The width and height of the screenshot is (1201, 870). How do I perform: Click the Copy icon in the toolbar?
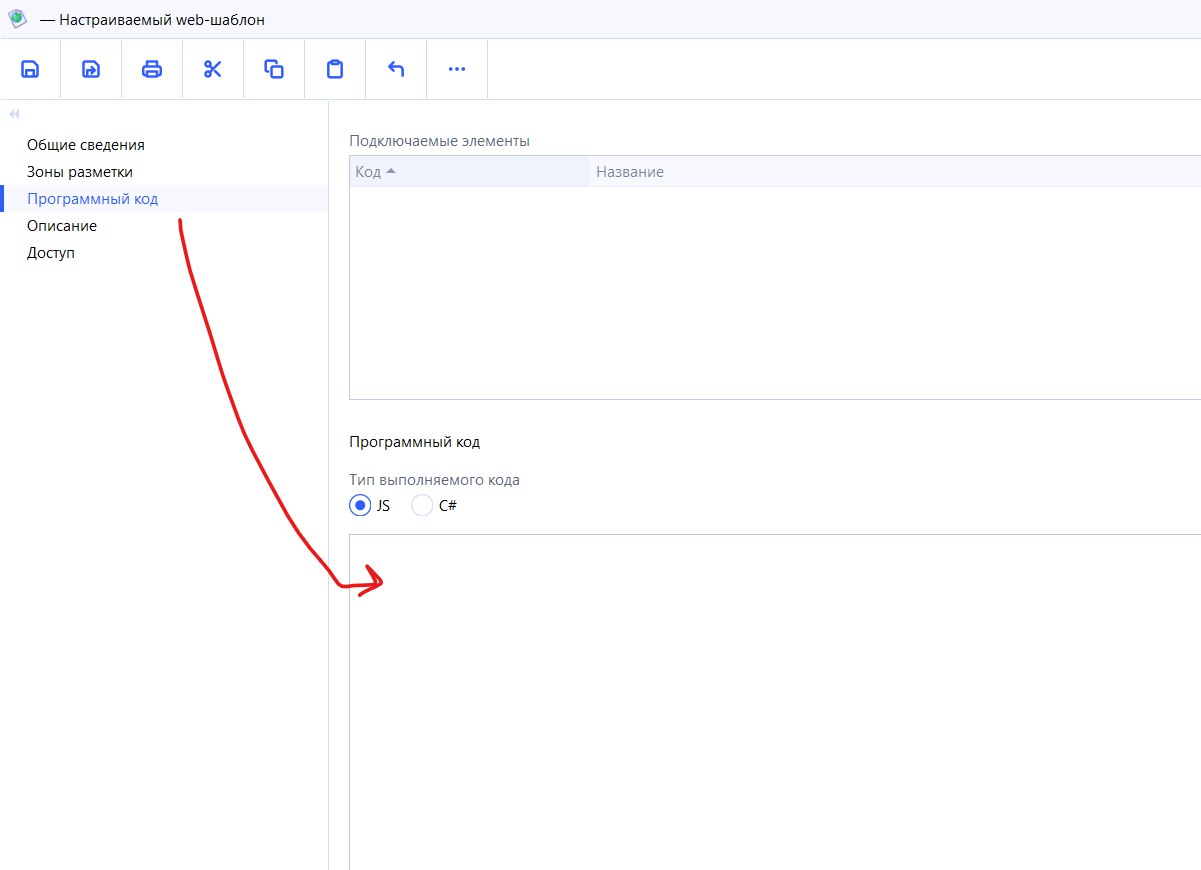pyautogui.click(x=274, y=69)
